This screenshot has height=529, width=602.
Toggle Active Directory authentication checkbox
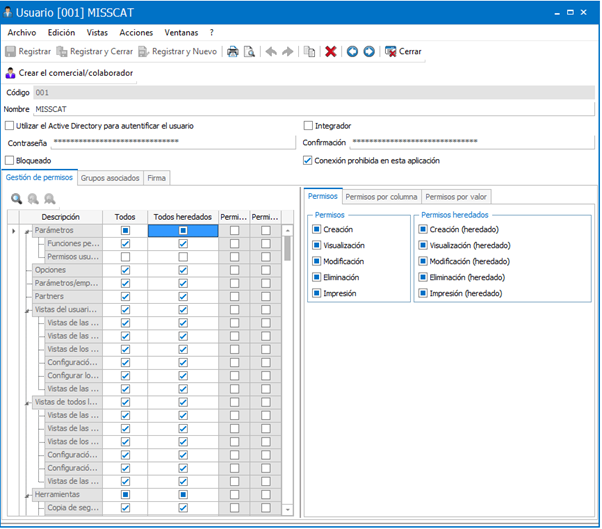click(10, 126)
